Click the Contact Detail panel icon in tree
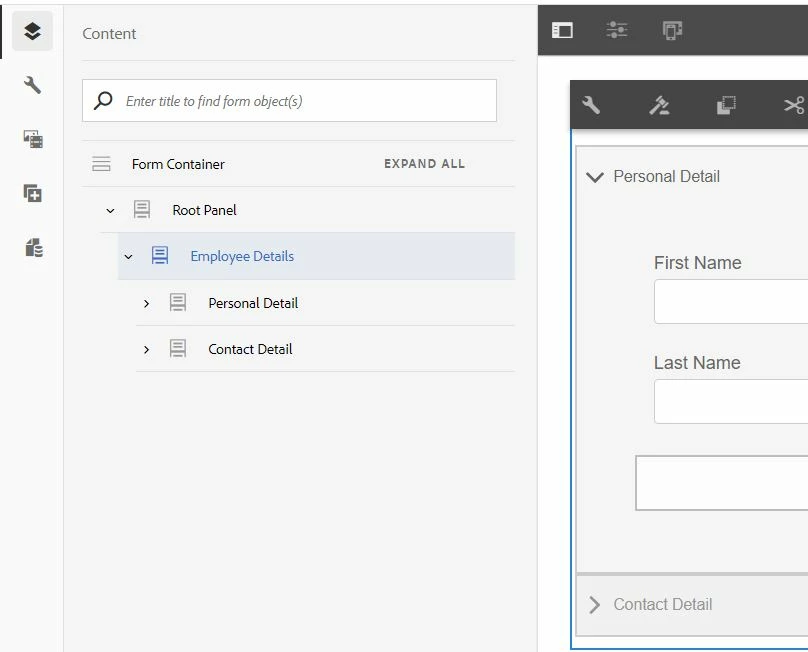The image size is (808, 652). [178, 348]
